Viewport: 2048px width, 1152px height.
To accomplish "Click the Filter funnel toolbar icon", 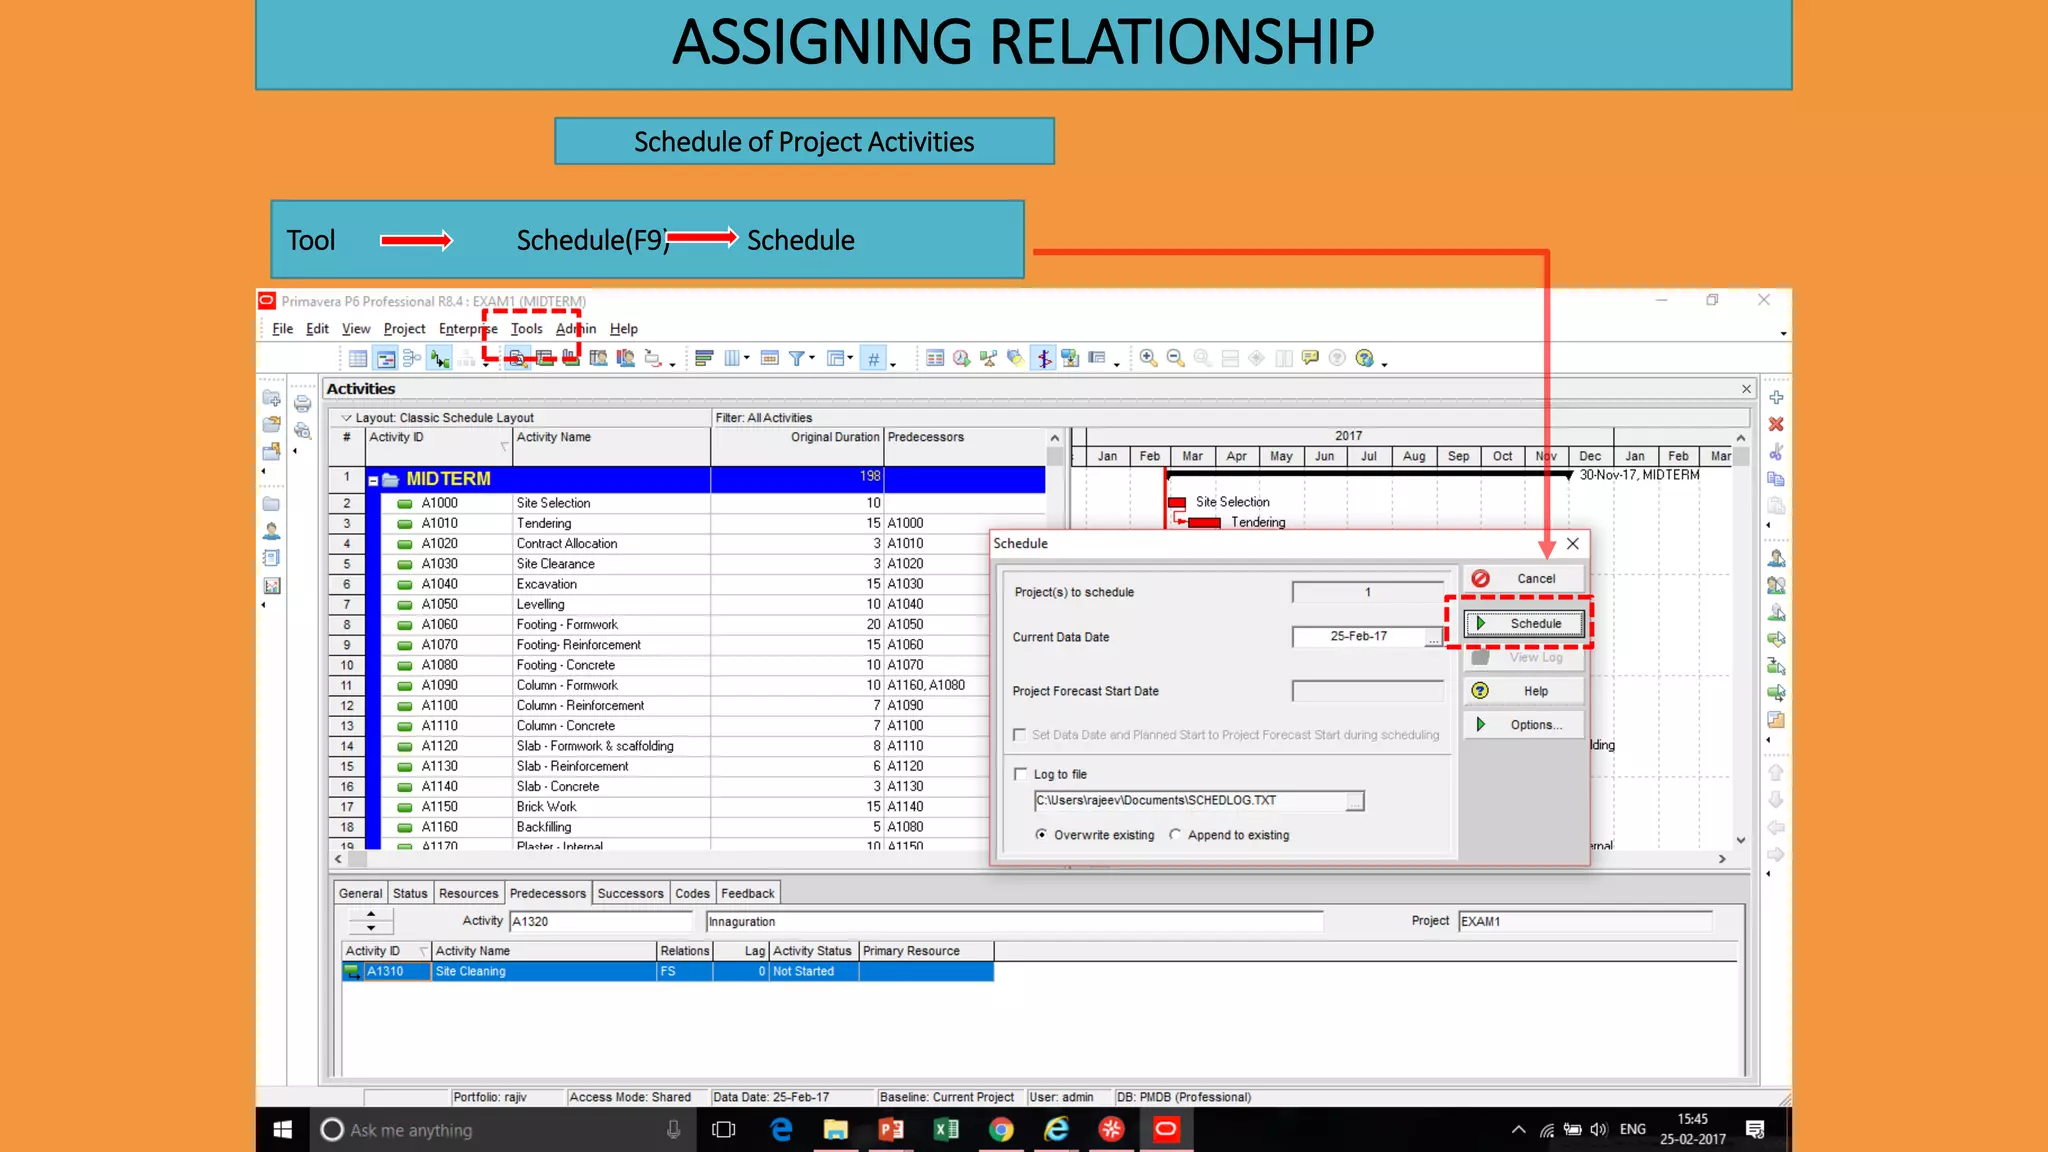I will pos(797,358).
